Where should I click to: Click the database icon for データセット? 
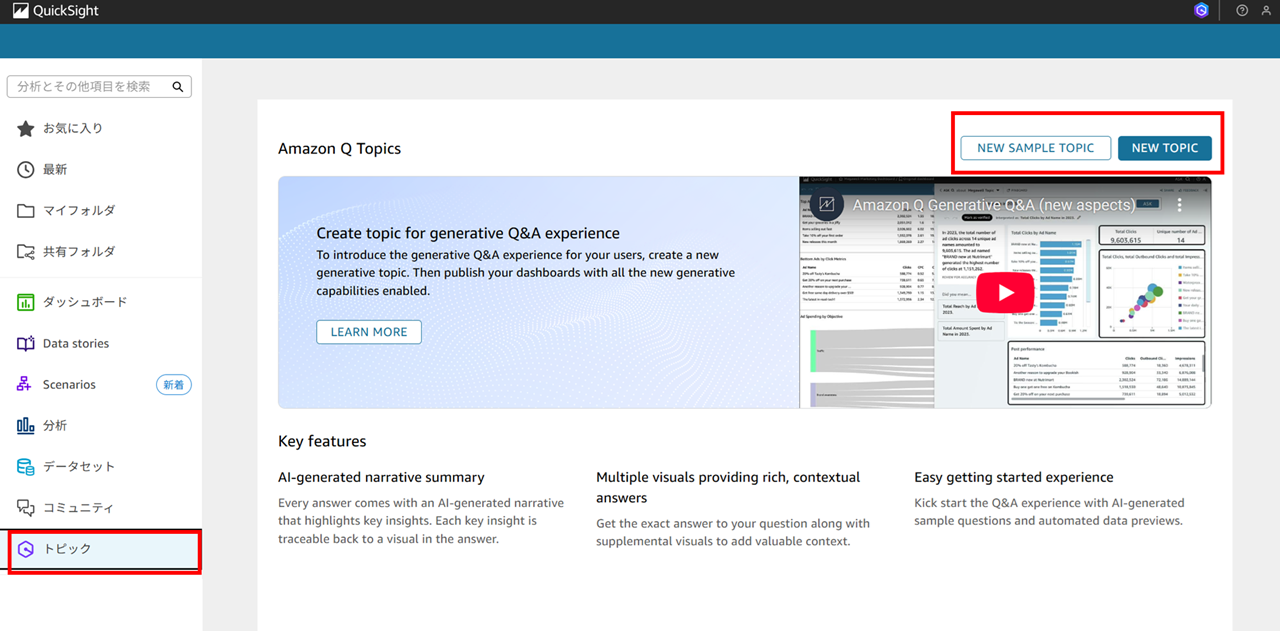26,466
